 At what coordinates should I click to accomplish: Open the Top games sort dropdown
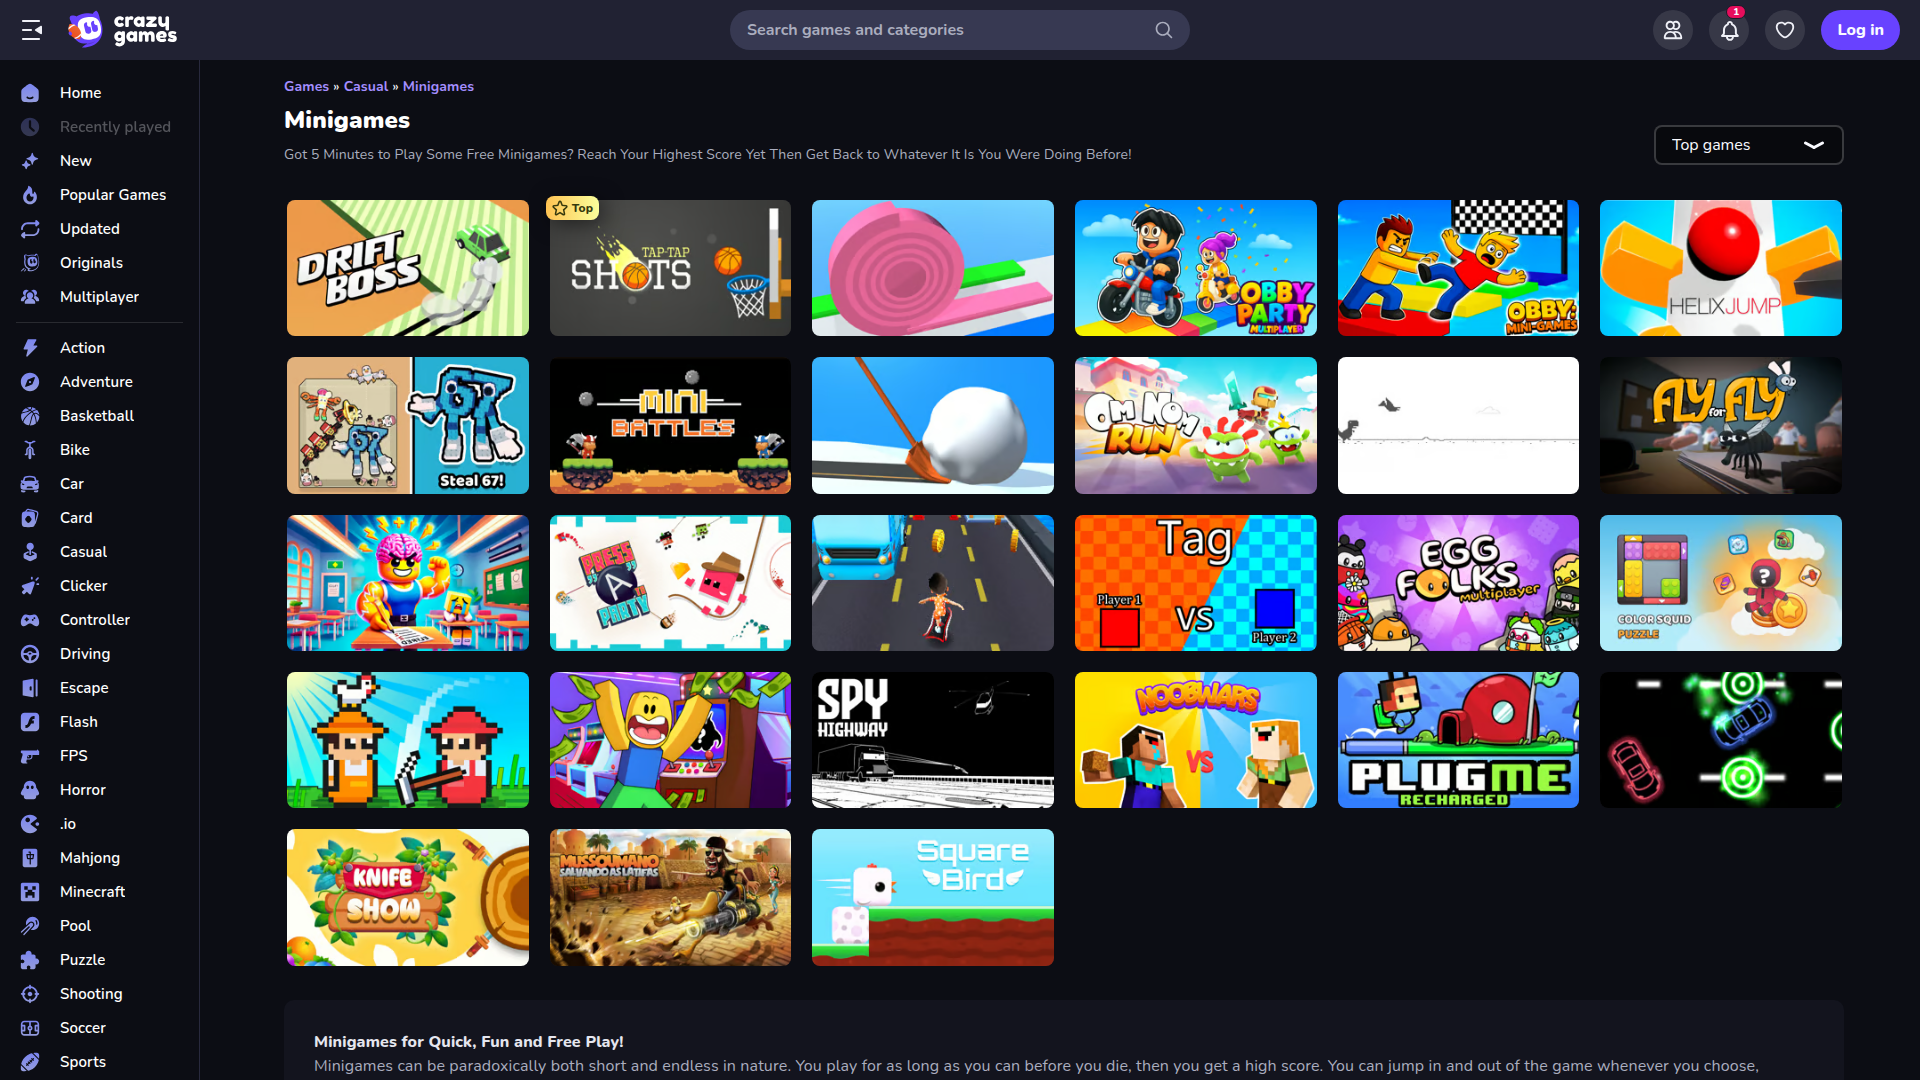(x=1748, y=145)
